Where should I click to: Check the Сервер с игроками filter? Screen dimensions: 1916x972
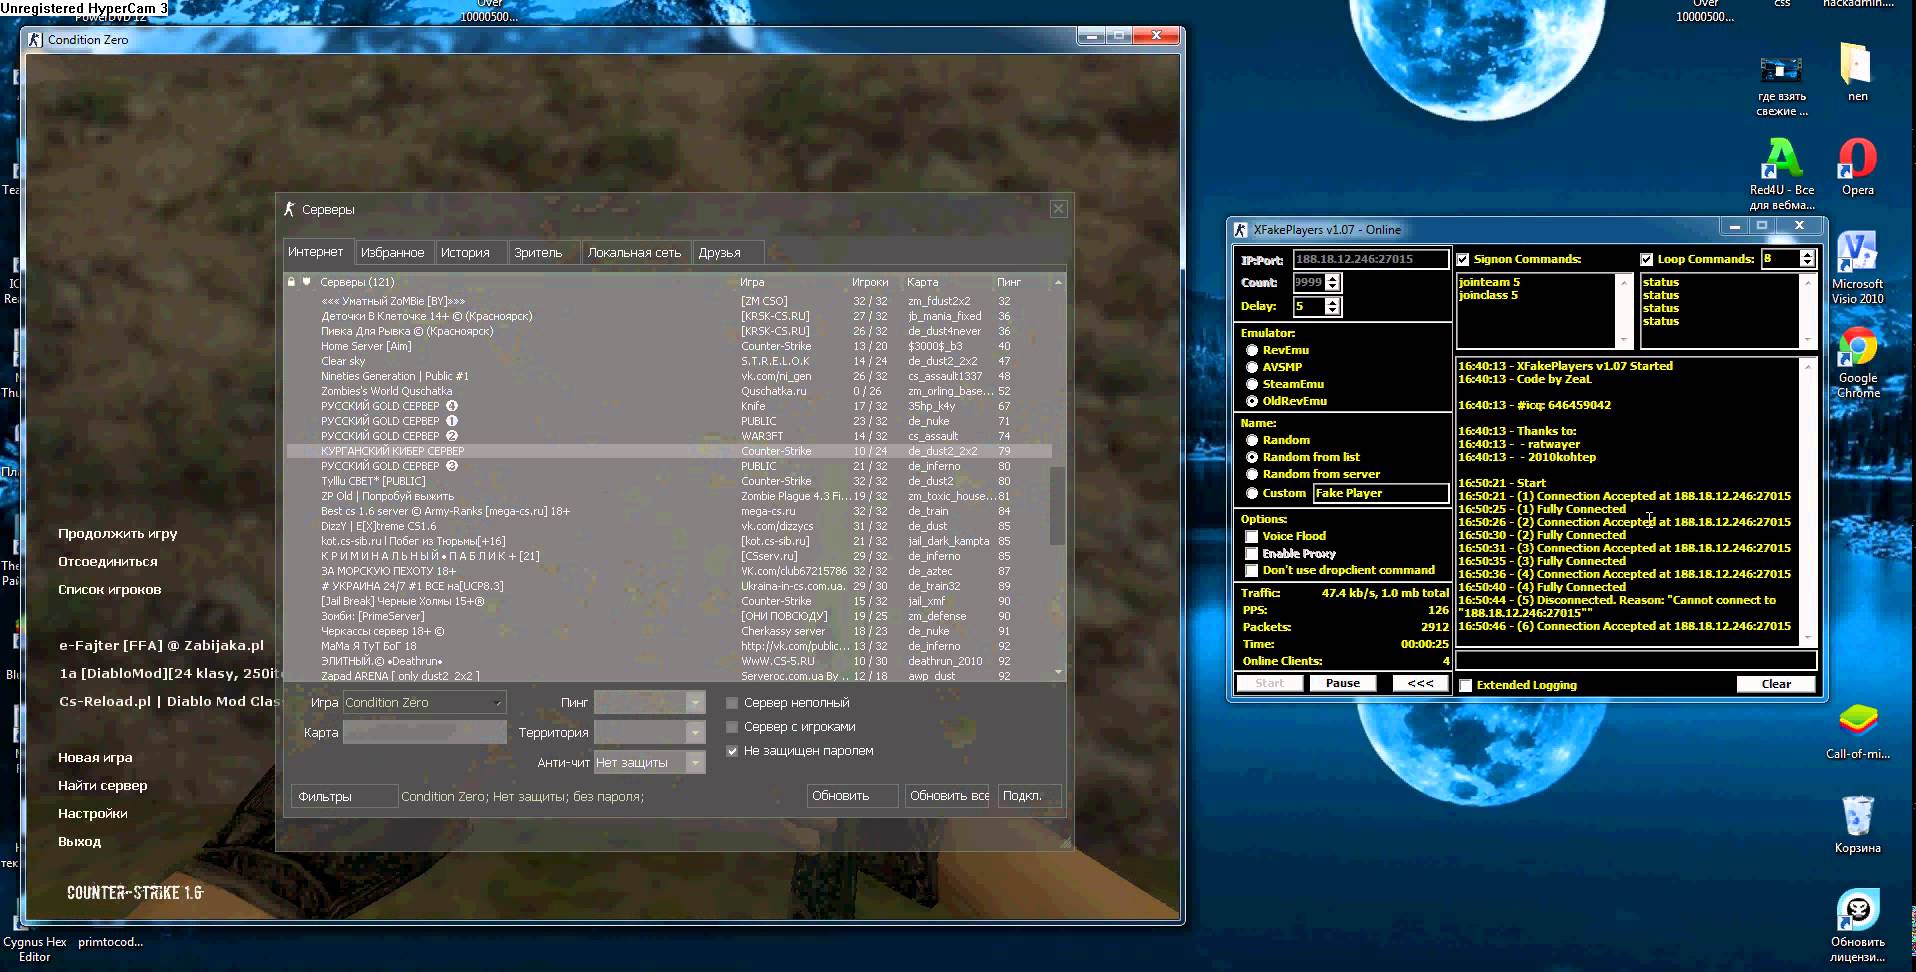pos(732,727)
